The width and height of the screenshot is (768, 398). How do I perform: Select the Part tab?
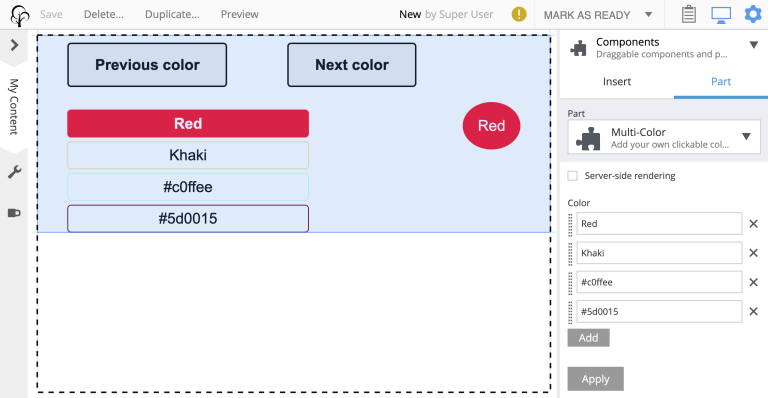coord(720,82)
